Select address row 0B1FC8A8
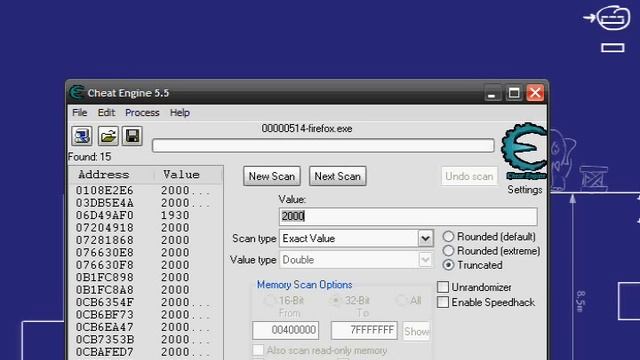This screenshot has height=360, width=640. coord(146,290)
